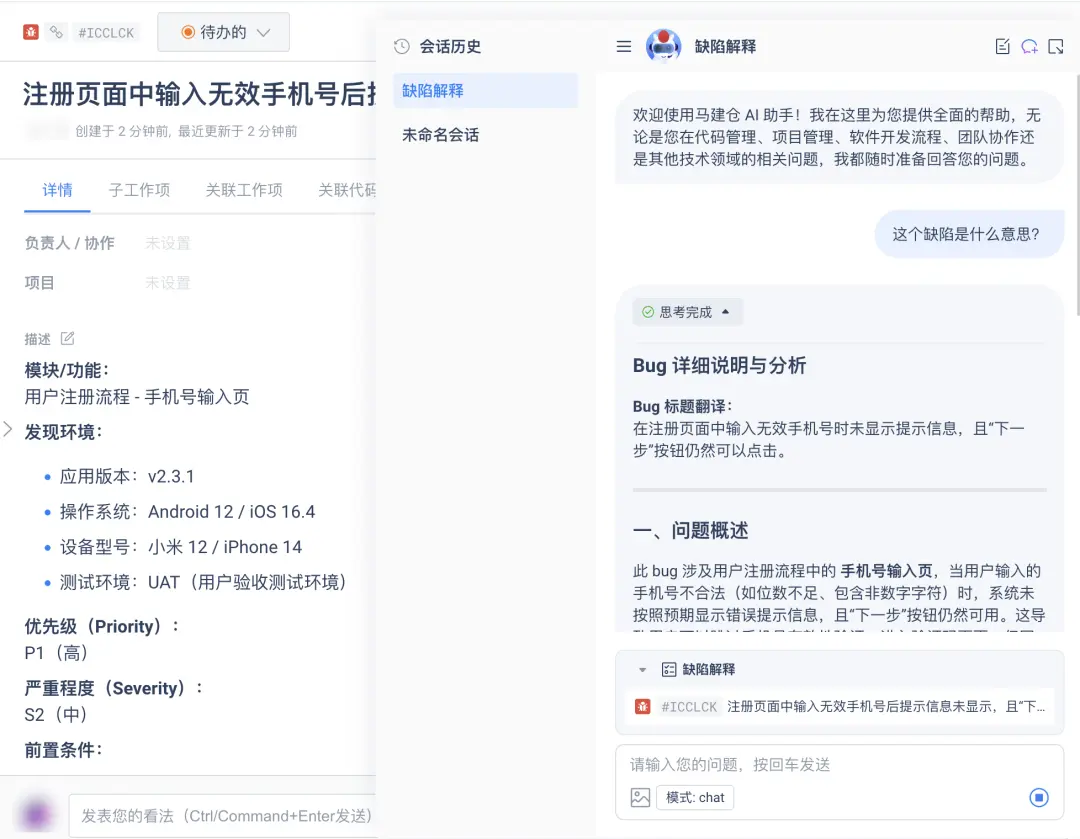Click the issue title 注册页面中输入无效手机号
The height and width of the screenshot is (839, 1080).
(200, 94)
